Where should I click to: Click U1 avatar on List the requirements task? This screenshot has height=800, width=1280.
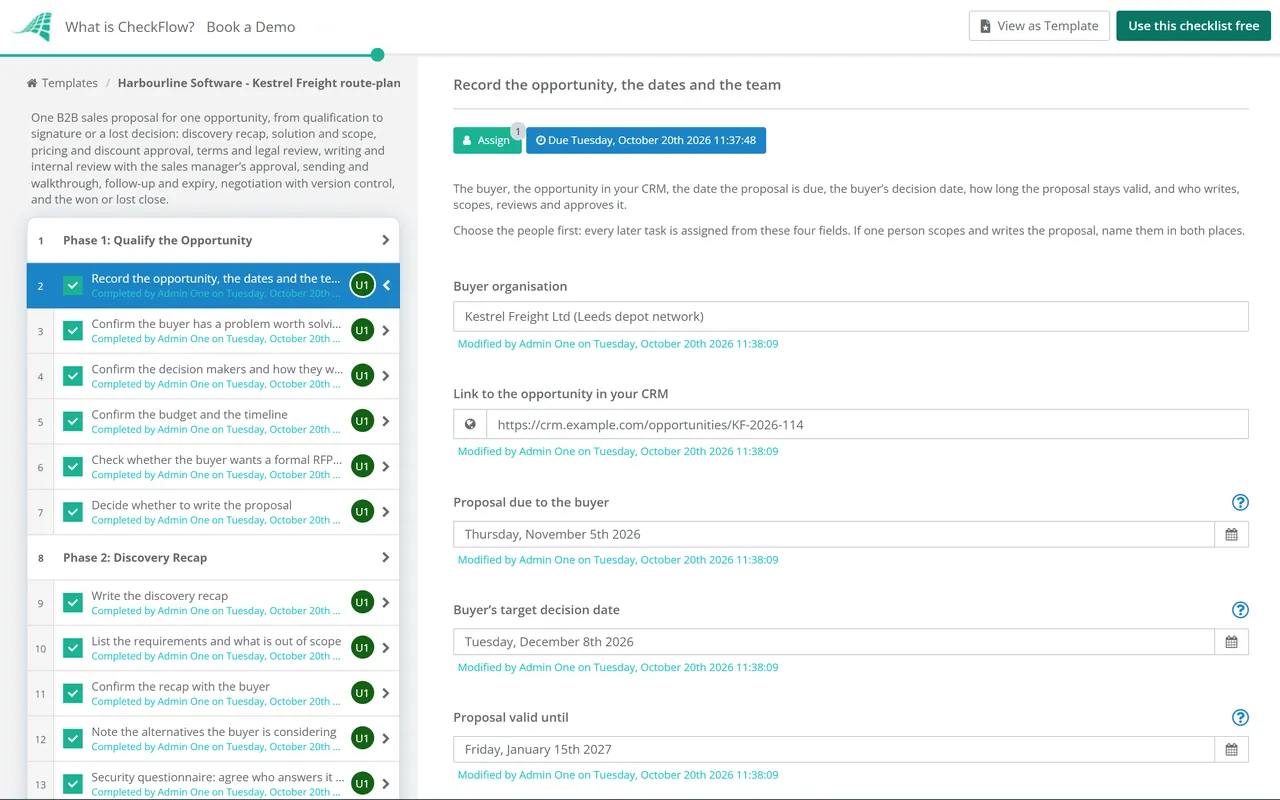pyautogui.click(x=362, y=648)
